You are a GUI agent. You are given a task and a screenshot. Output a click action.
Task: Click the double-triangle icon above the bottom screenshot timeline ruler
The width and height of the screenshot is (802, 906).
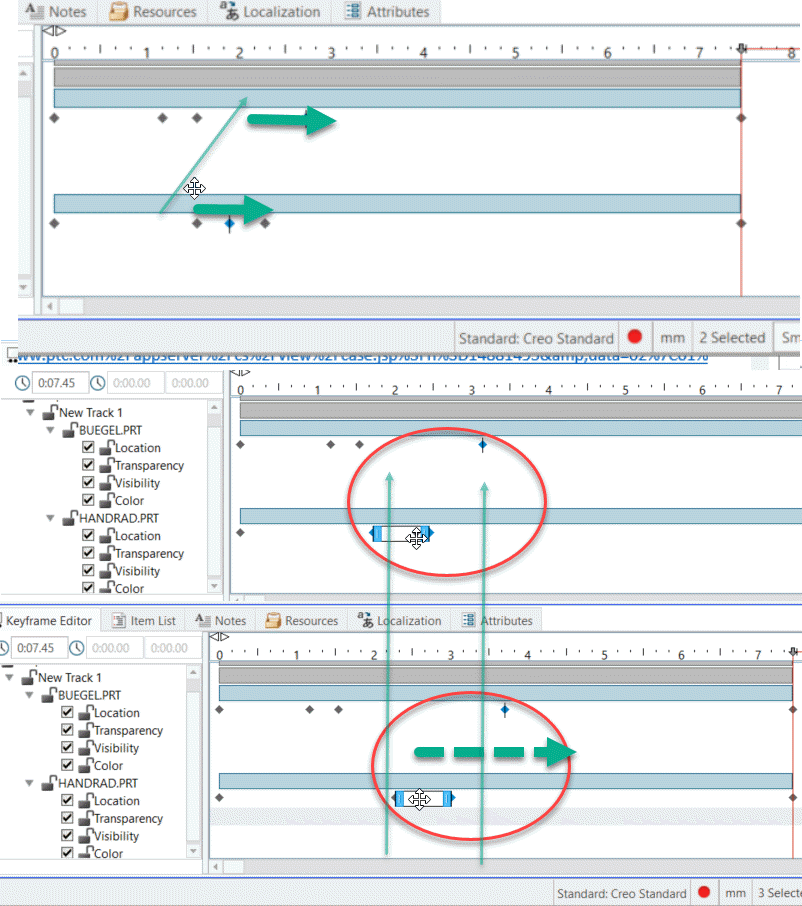point(219,637)
